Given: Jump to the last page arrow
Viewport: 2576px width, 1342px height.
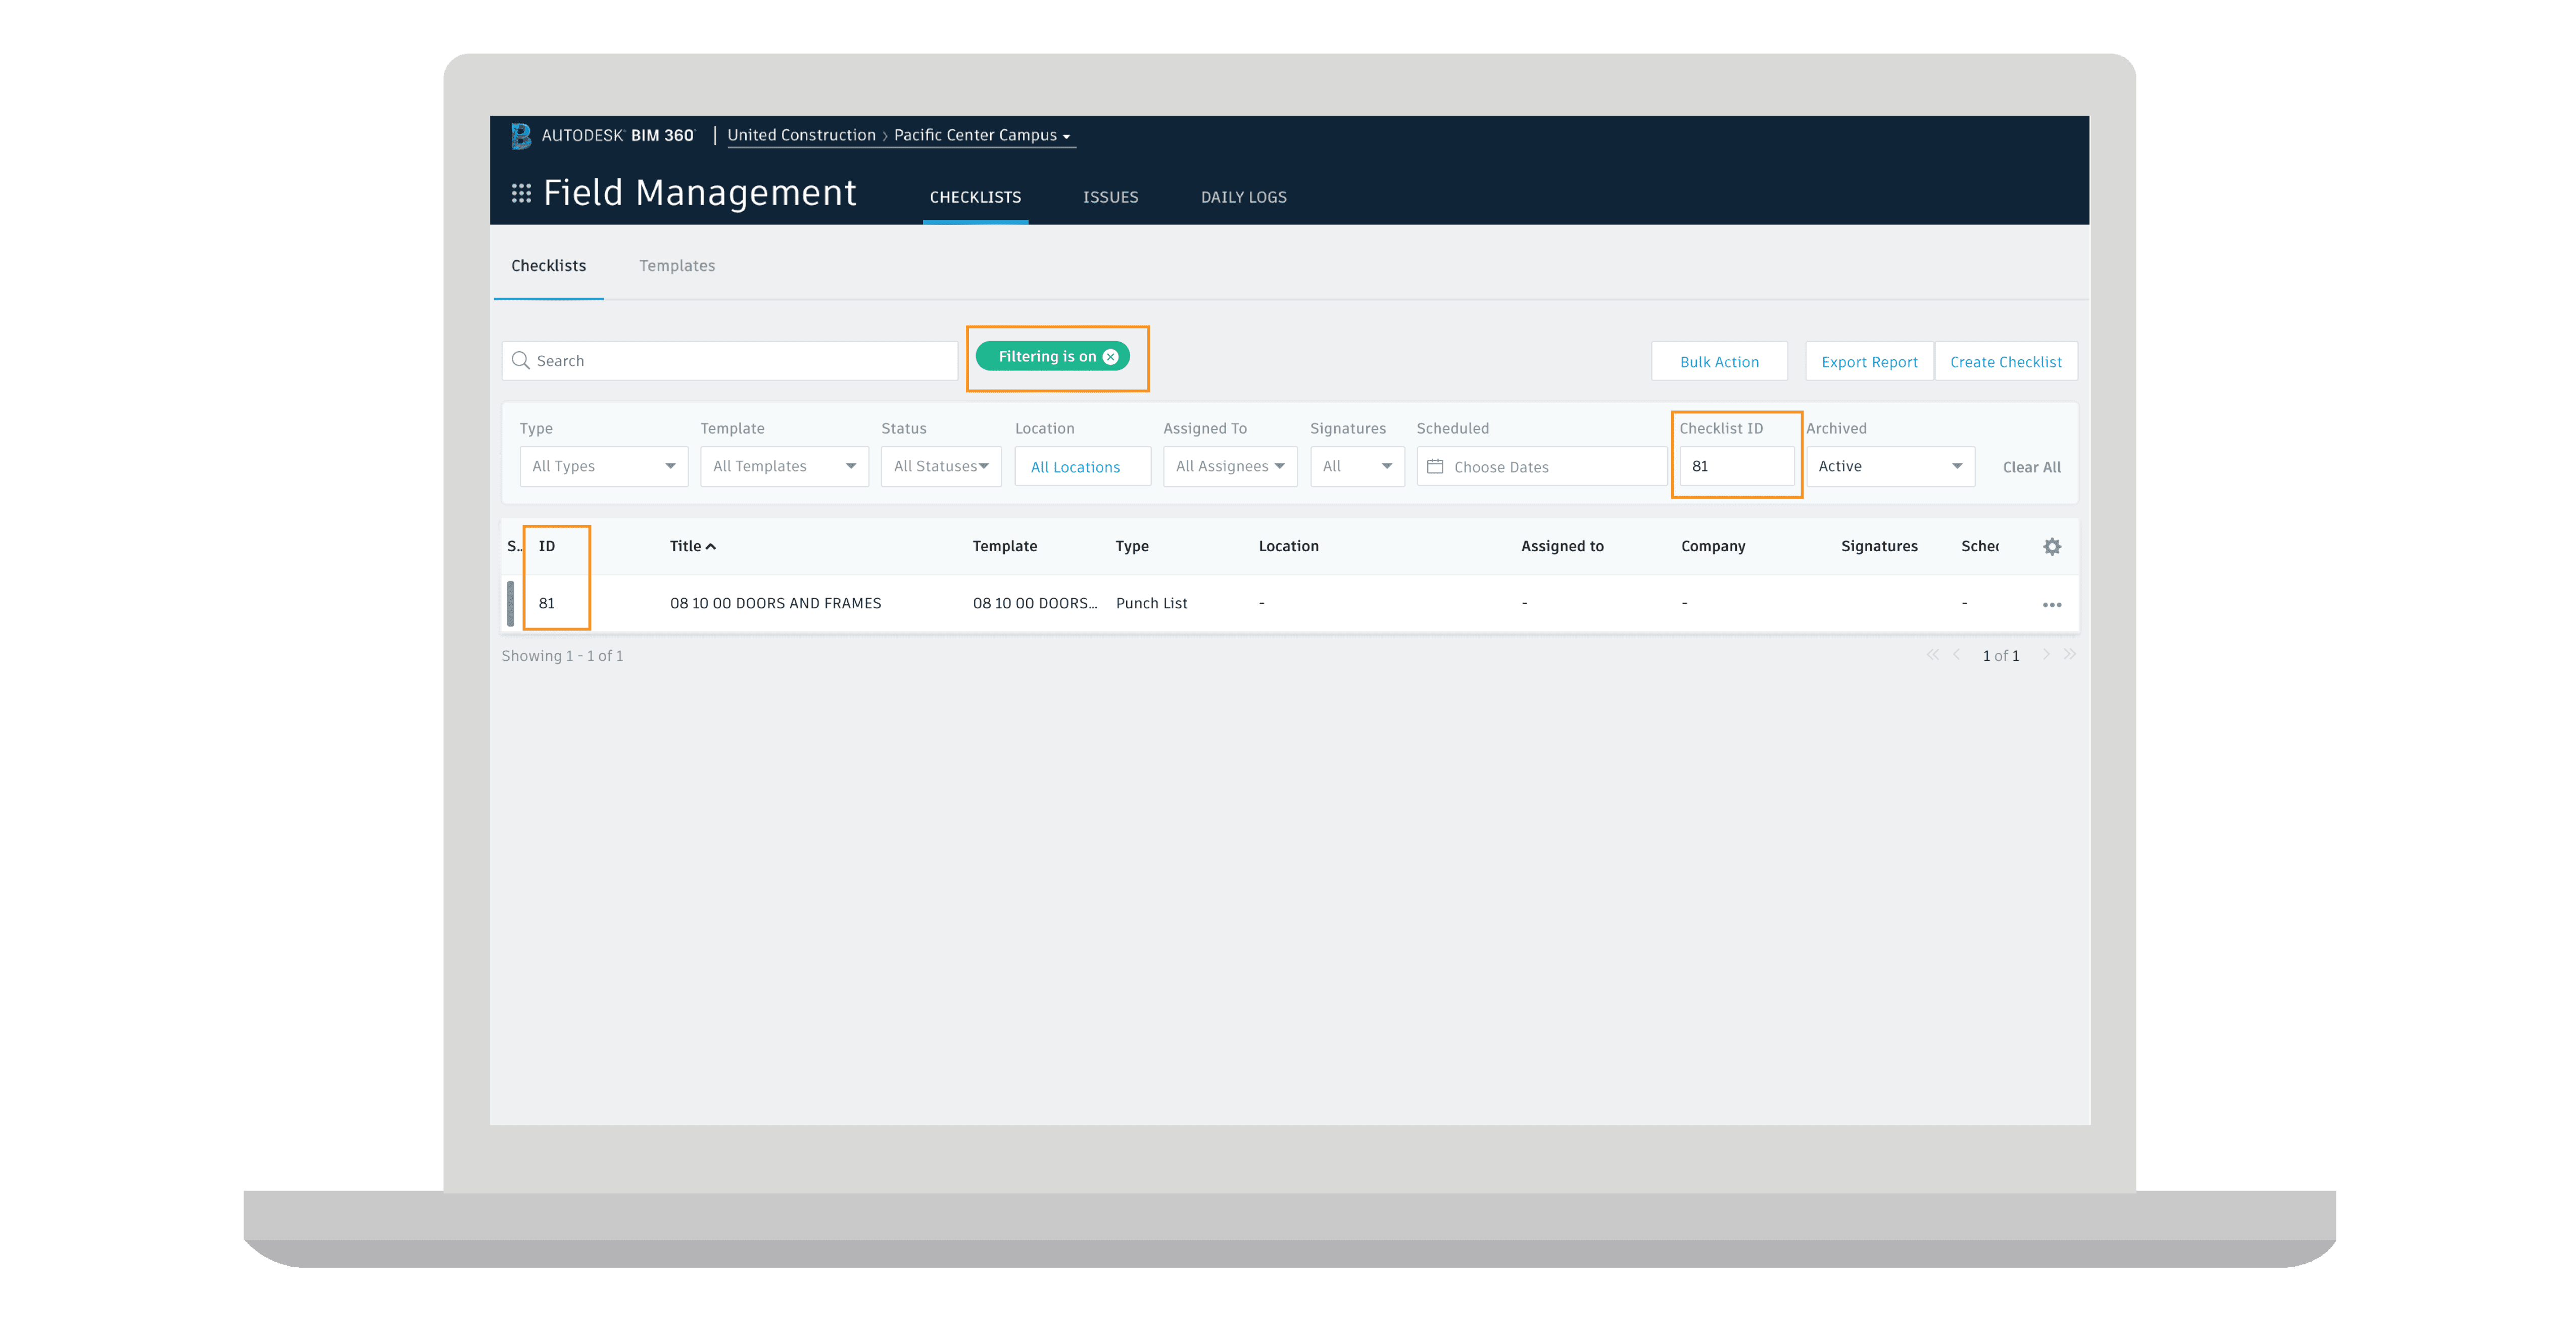Looking at the screenshot, I should (x=2069, y=655).
